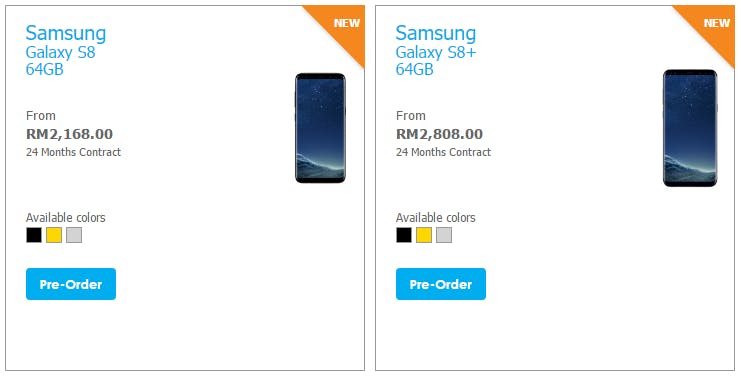Viewport: 741px width, 381px height.
Task: Choose yellow color swatch for Galaxy S8+
Action: pos(424,235)
